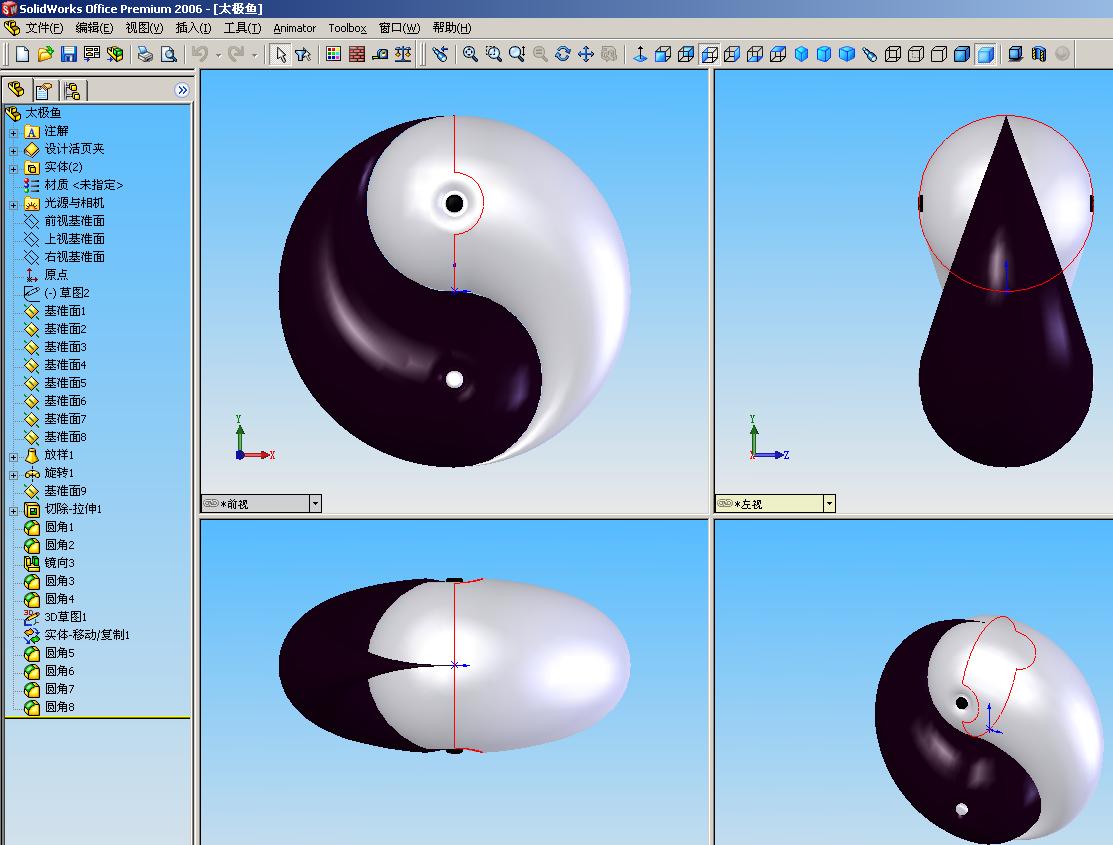Viewport: 1113px width, 845px height.
Task: Expand the panel with double-chevron button
Action: point(182,90)
